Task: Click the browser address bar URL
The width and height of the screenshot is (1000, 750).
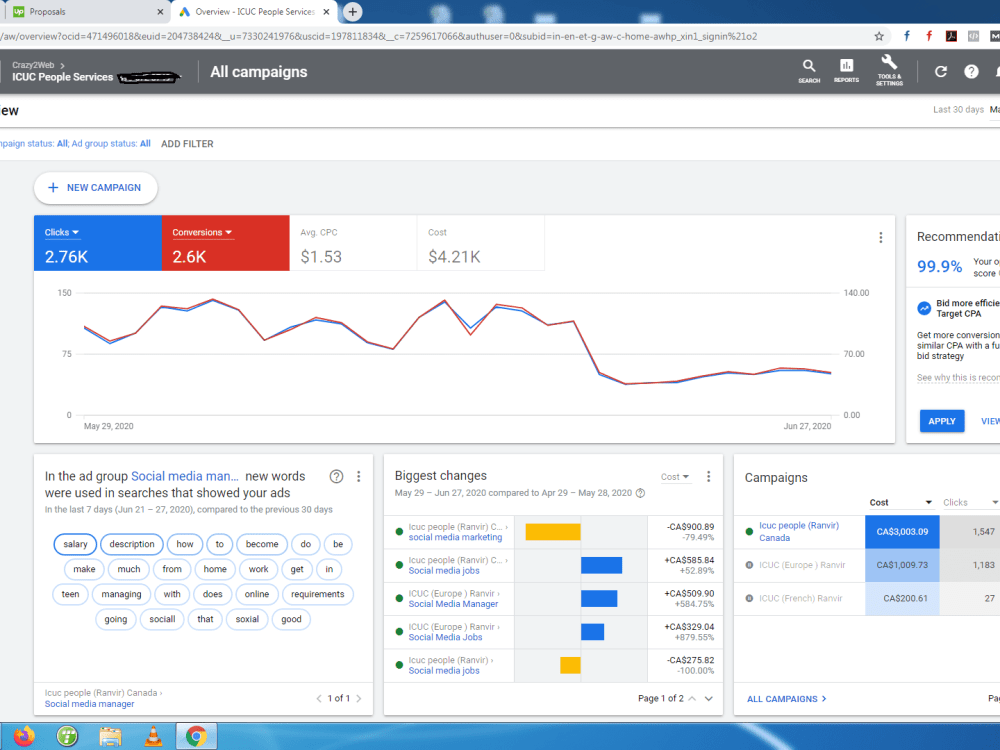Action: pyautogui.click(x=378, y=36)
